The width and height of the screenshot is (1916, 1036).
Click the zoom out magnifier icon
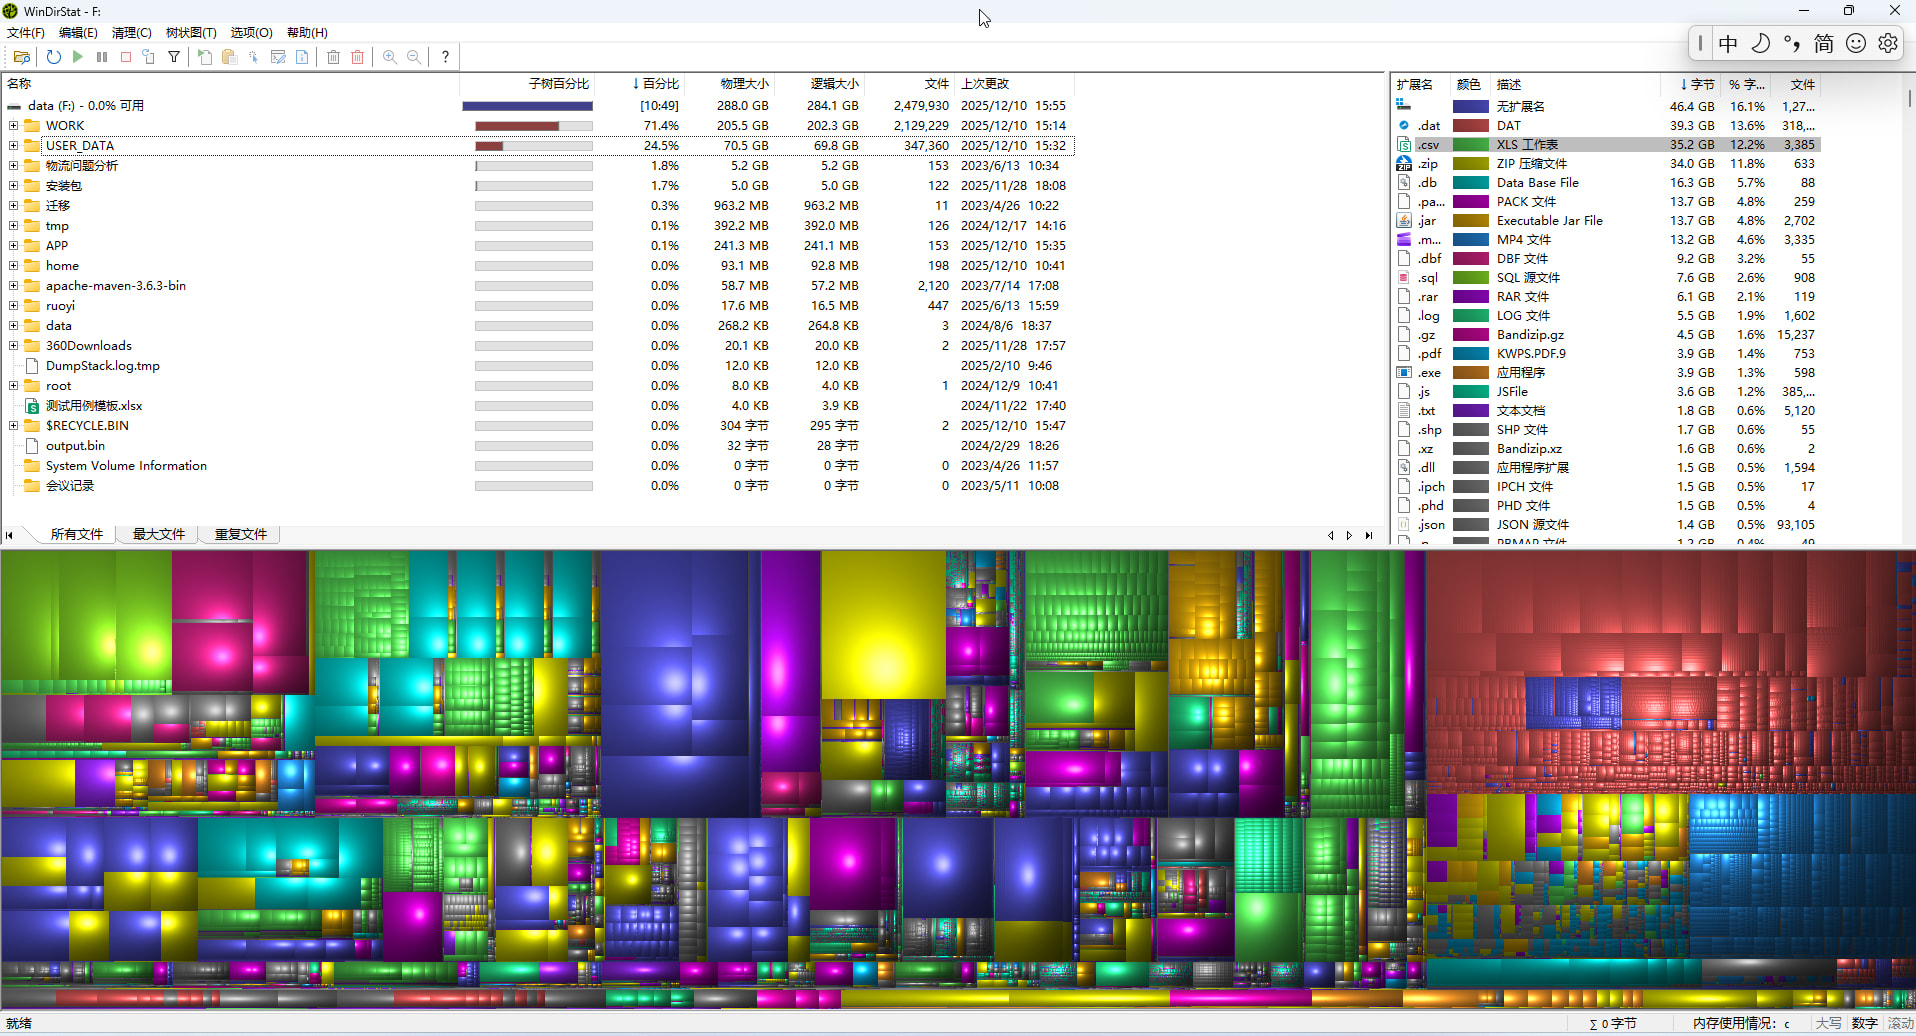point(414,57)
